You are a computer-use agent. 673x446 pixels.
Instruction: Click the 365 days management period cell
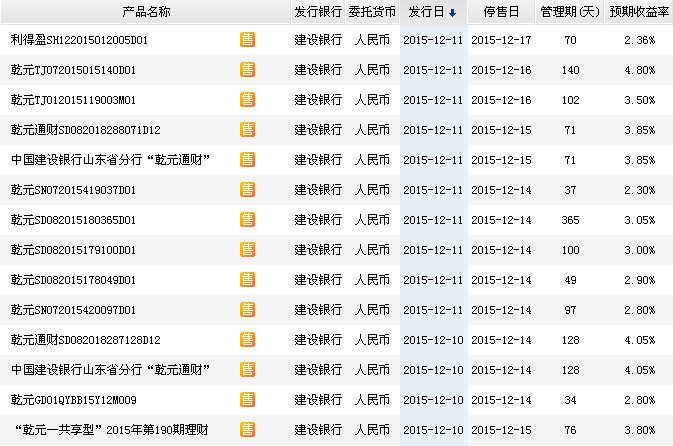[x=570, y=220]
